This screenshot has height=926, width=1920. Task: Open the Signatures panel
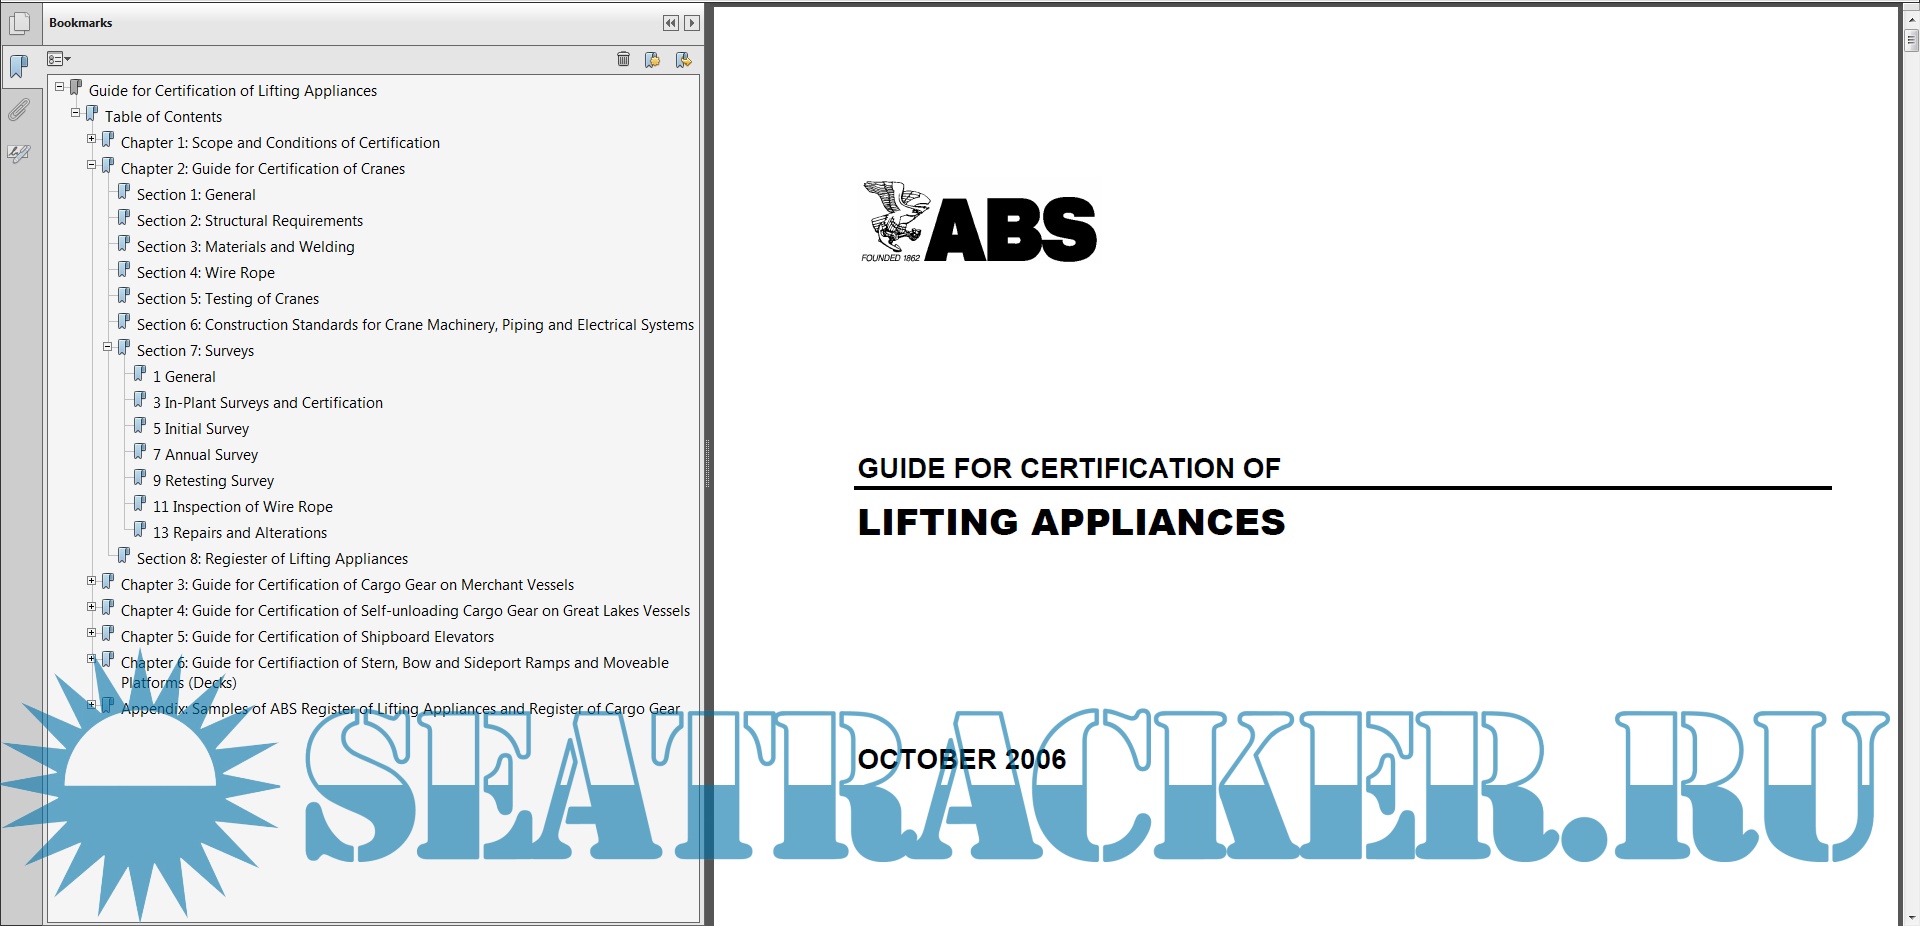coord(19,153)
